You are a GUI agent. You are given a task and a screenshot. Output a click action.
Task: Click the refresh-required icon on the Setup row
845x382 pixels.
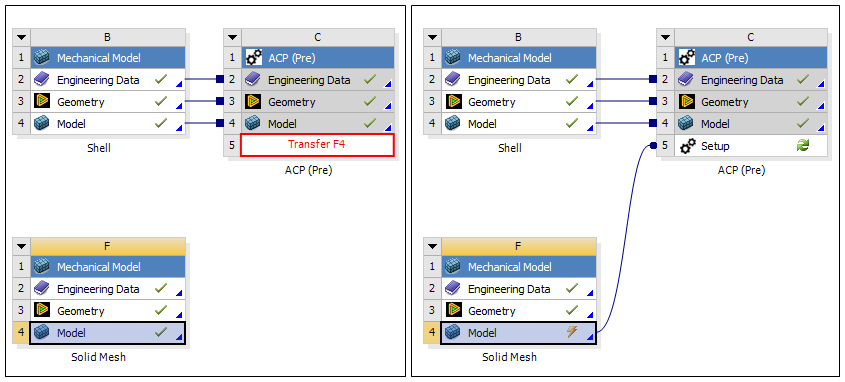coord(803,146)
